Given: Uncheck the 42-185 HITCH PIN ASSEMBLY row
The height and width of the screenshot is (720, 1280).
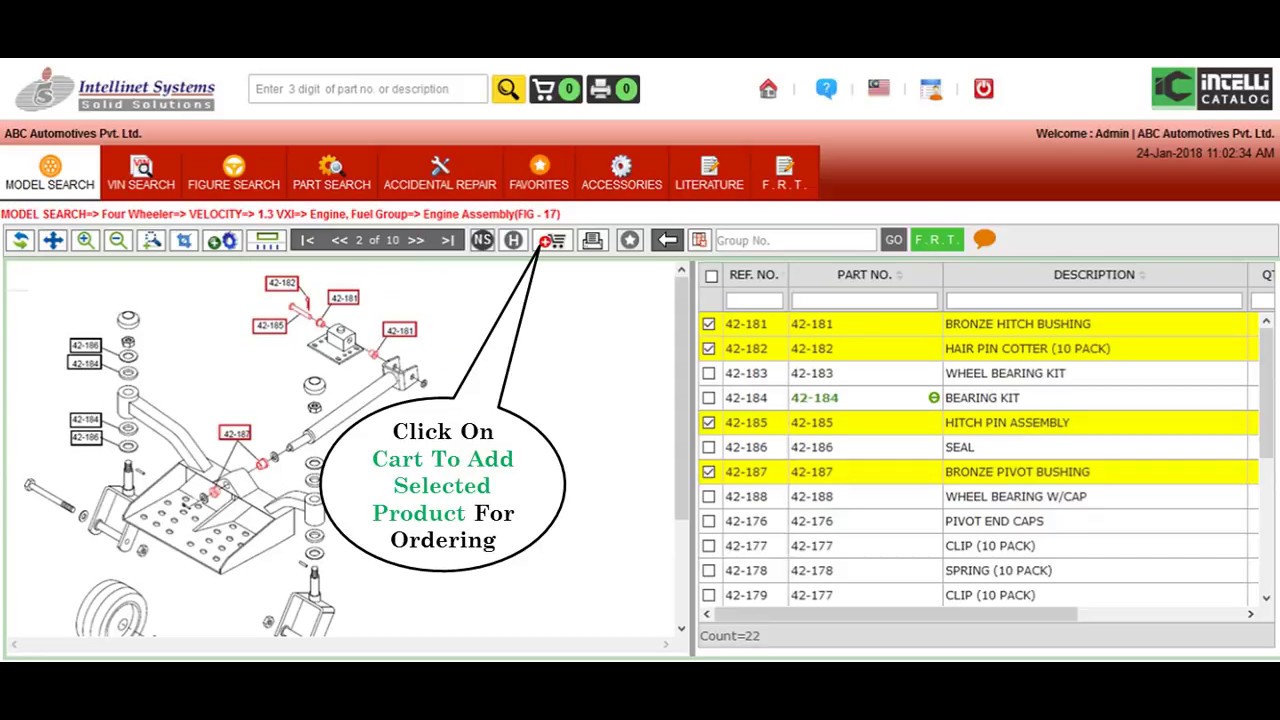Looking at the screenshot, I should 709,423.
